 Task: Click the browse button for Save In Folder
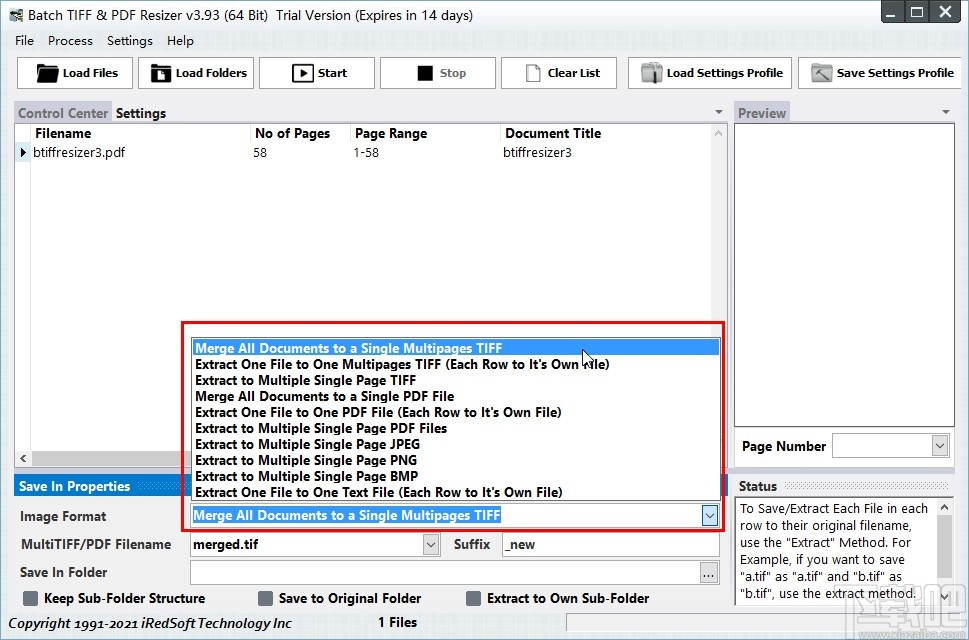(707, 572)
